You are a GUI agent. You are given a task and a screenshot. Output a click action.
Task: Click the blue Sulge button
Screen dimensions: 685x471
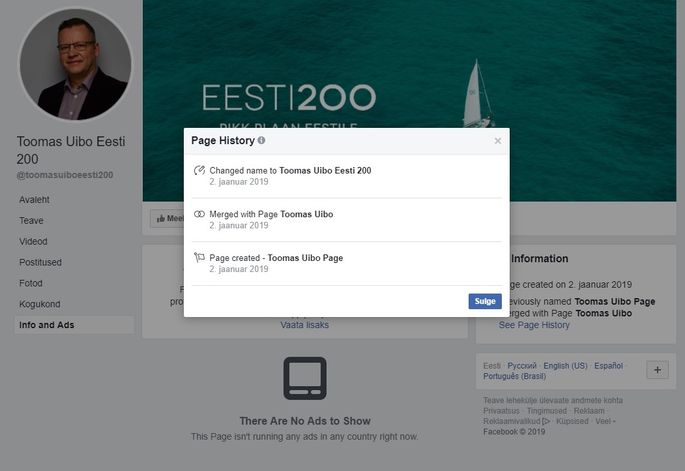485,301
